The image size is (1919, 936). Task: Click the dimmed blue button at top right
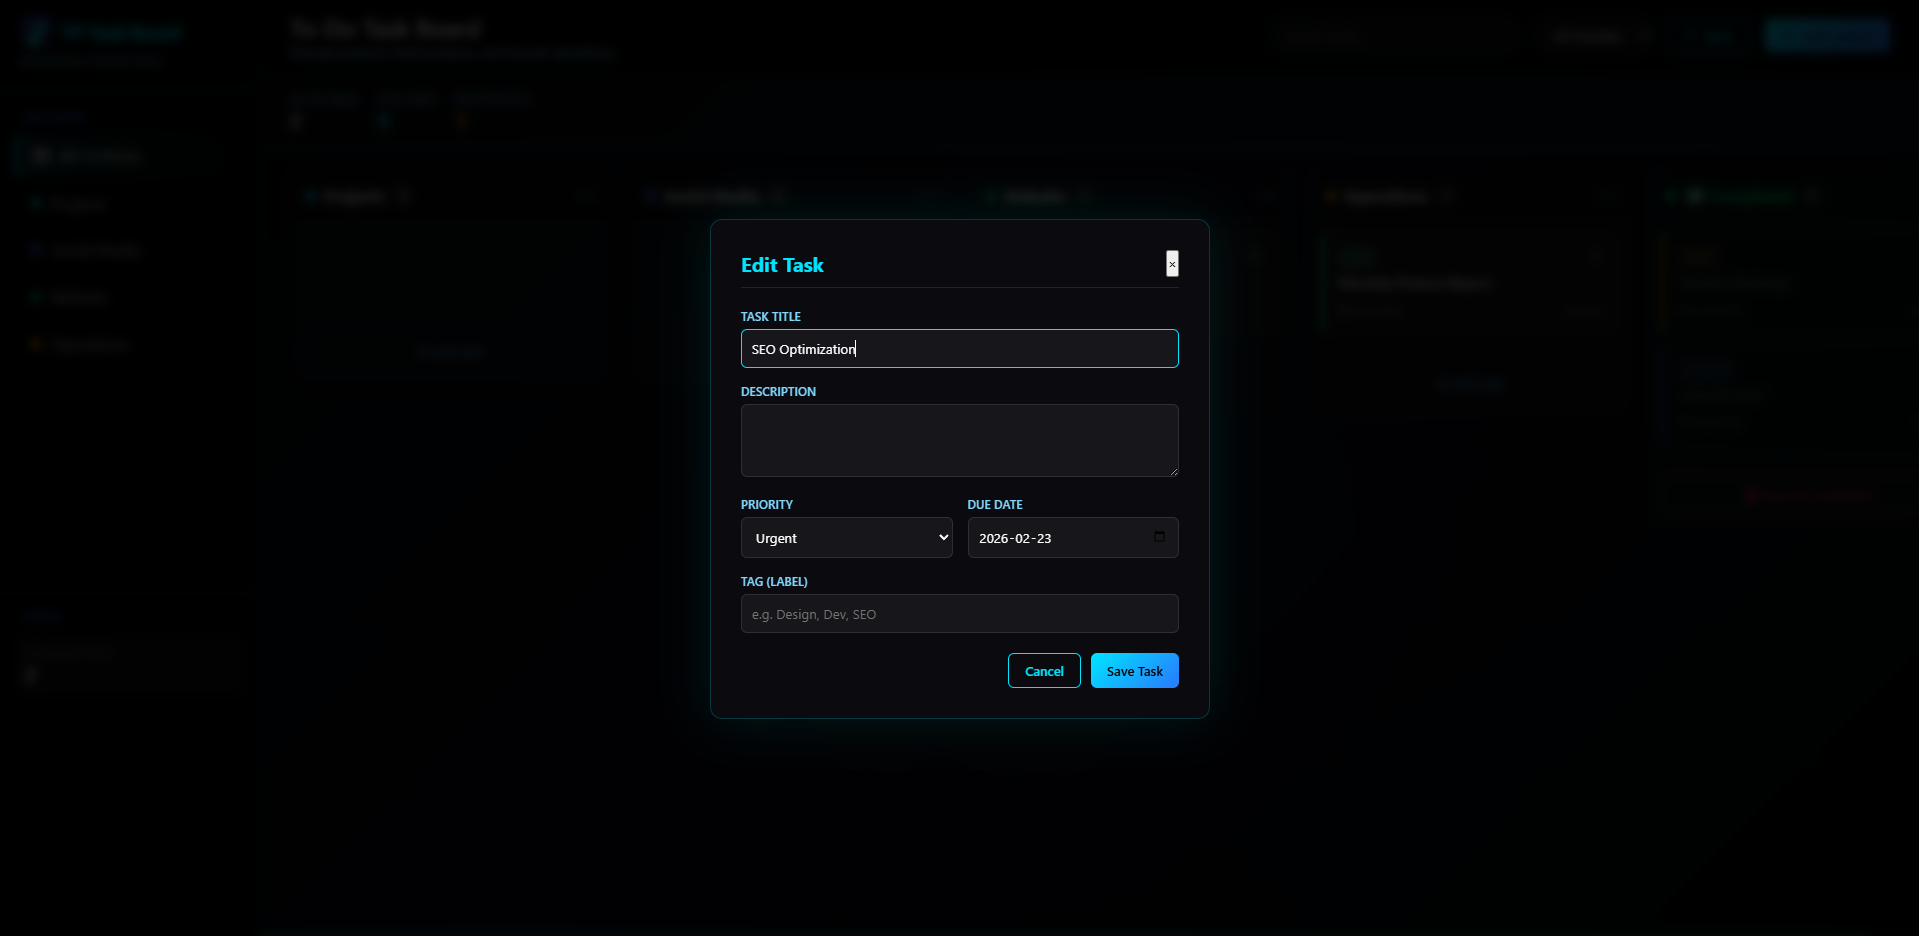(1827, 36)
